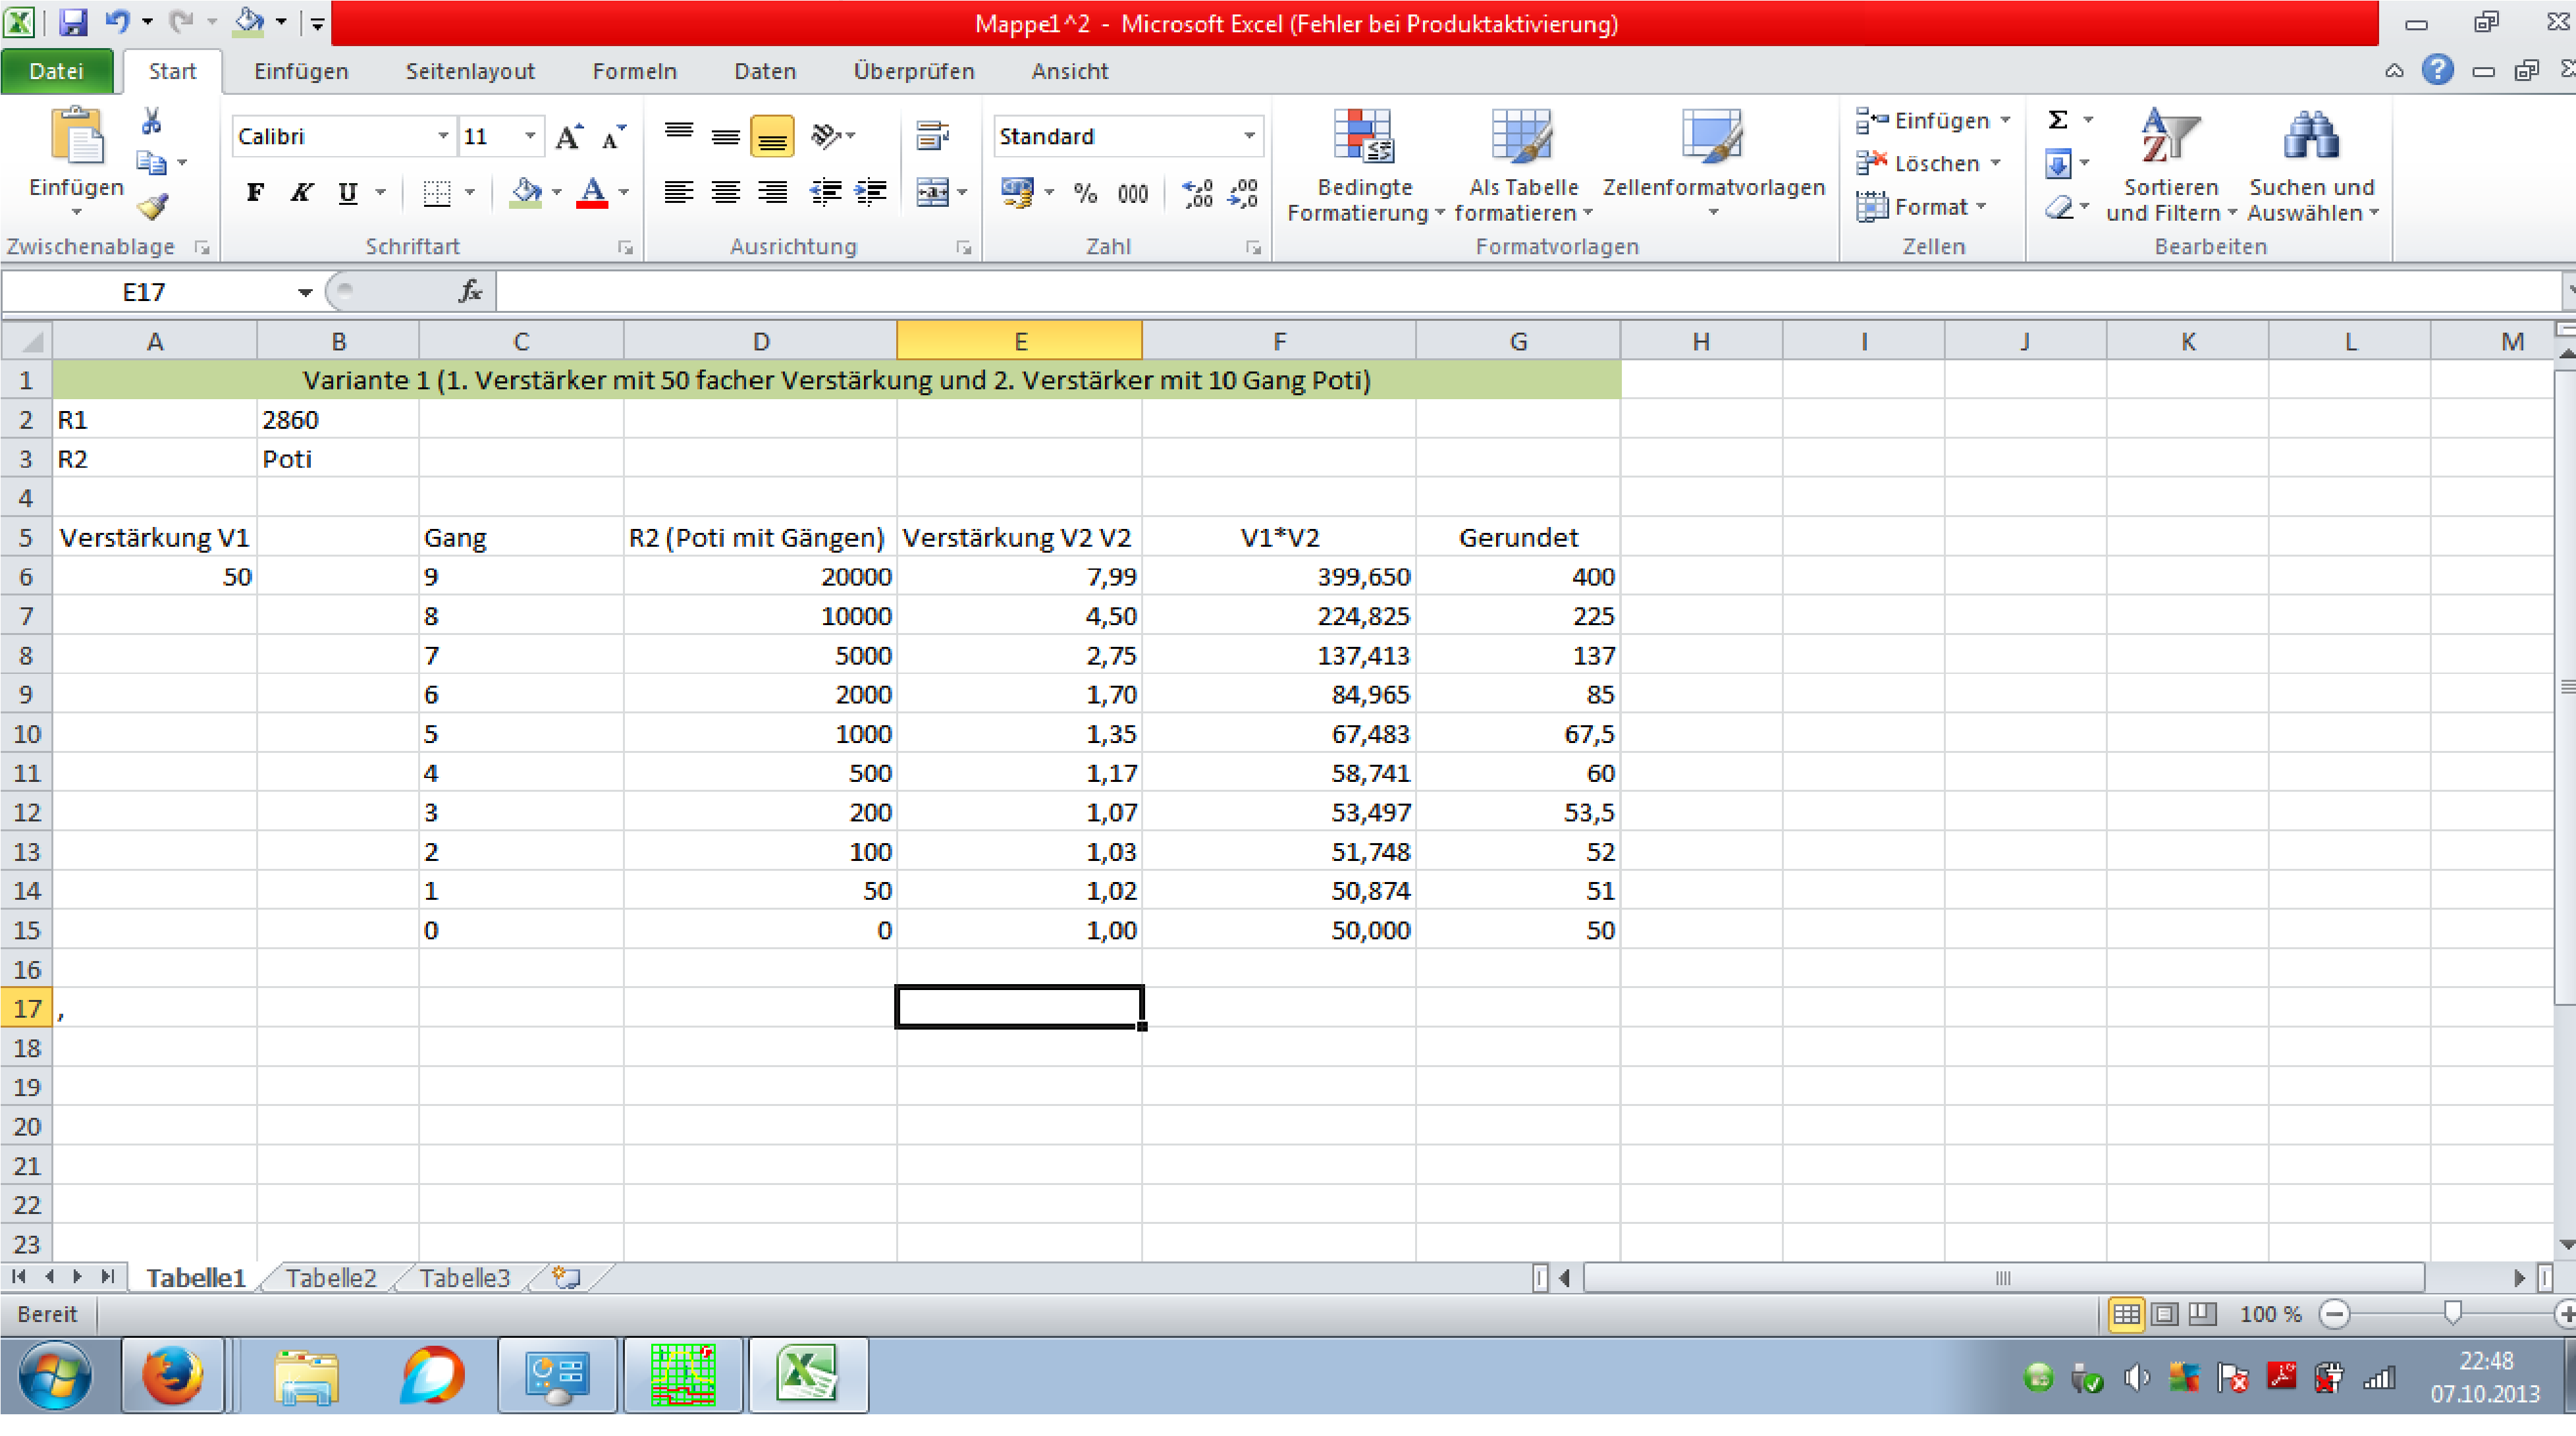Open Excel help with the question mark
Image resolution: width=2576 pixels, height=1436 pixels.
(2437, 70)
